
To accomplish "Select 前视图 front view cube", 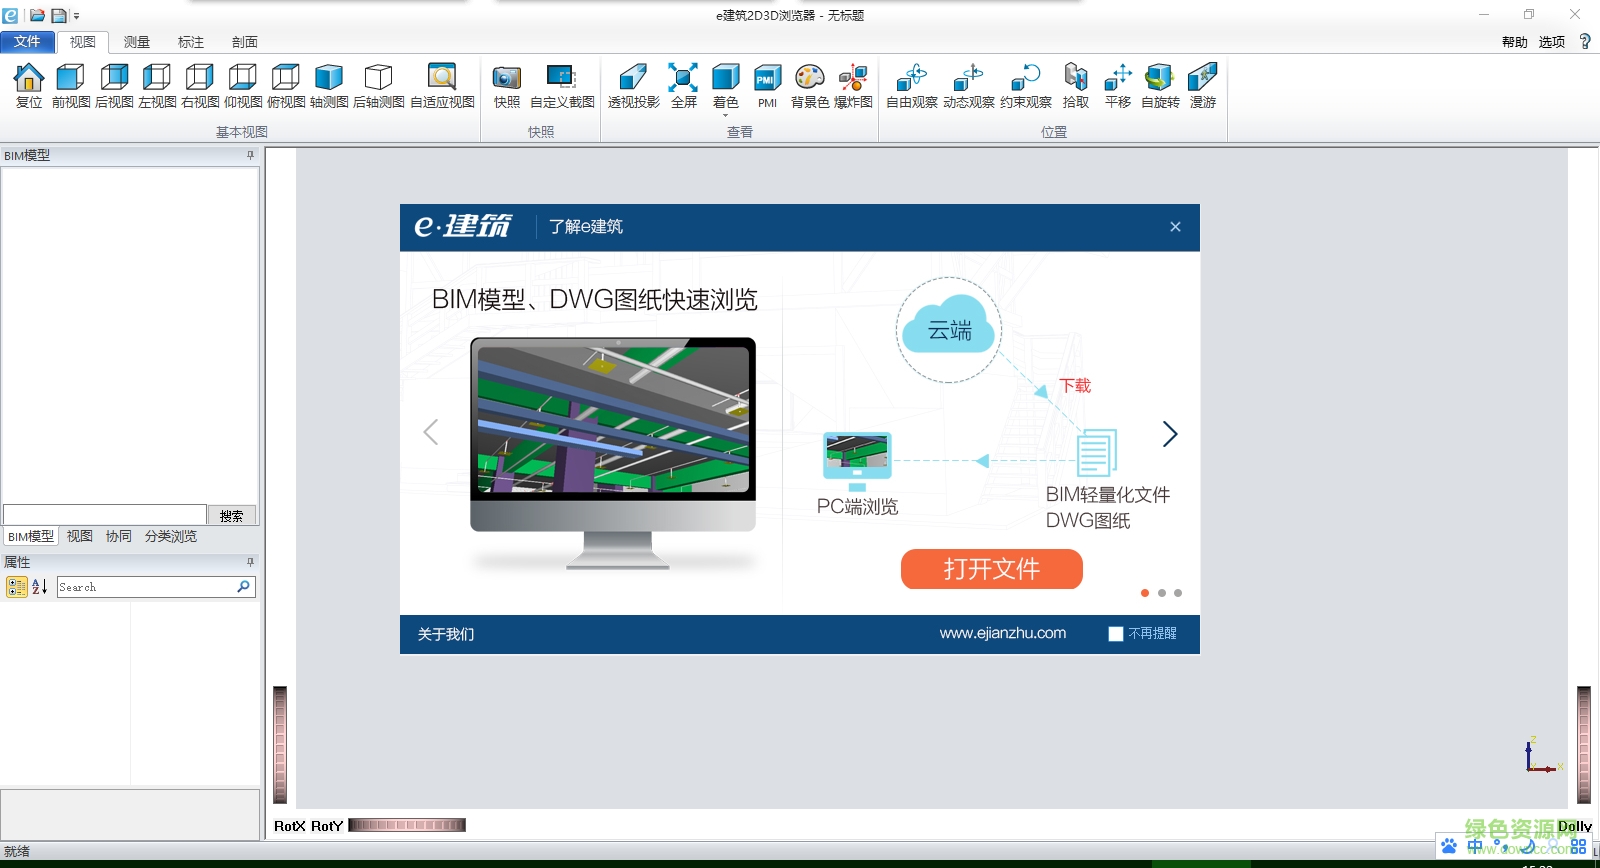I will 71,86.
